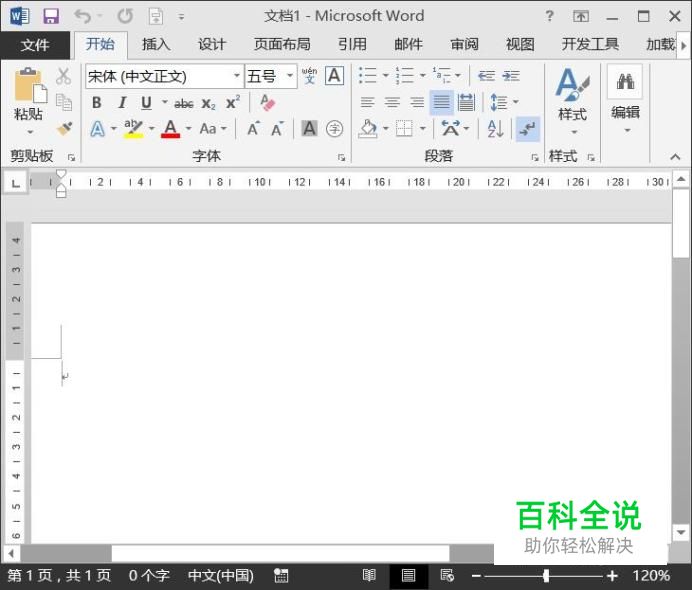Click the Save icon in quick access toolbar
This screenshot has width=692, height=590.
tap(51, 17)
